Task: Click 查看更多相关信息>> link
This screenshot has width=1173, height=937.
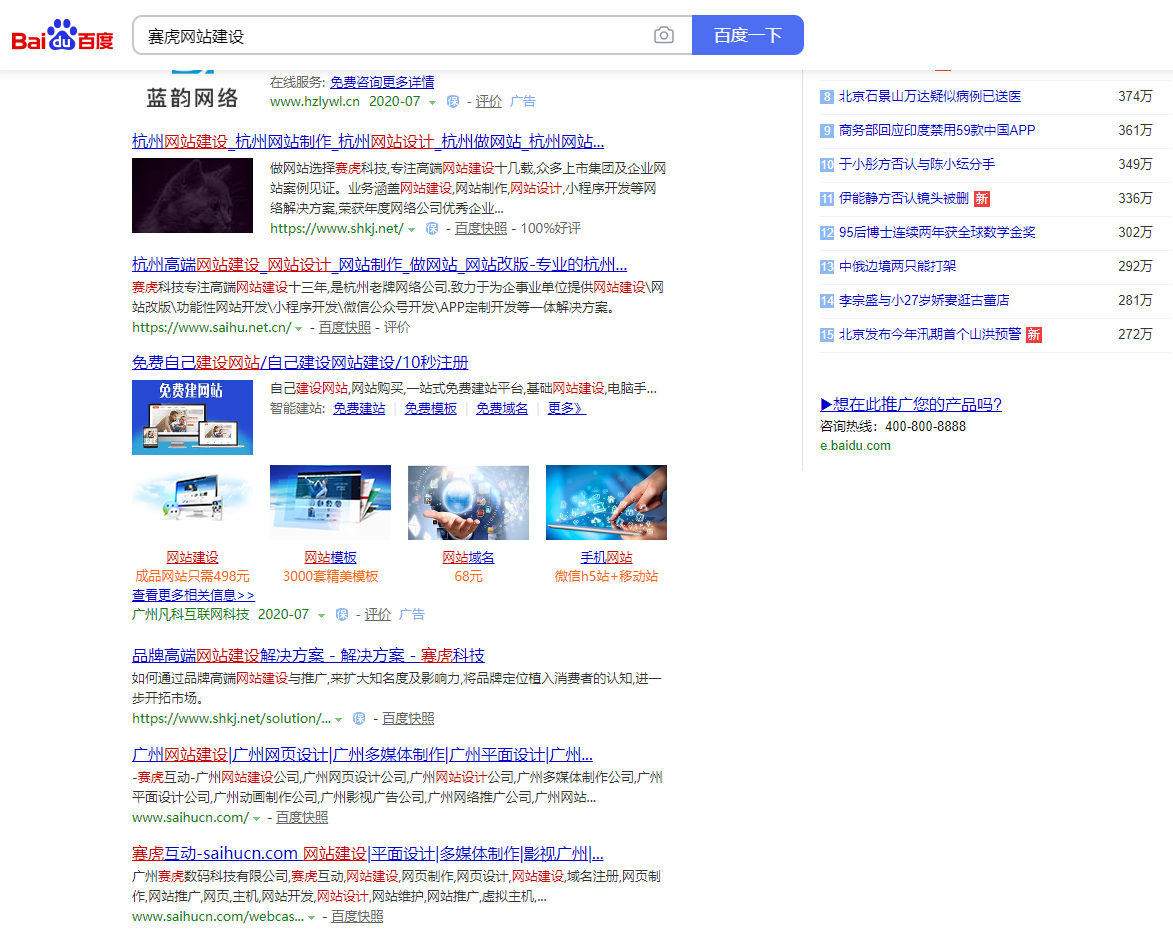Action: pyautogui.click(x=194, y=594)
